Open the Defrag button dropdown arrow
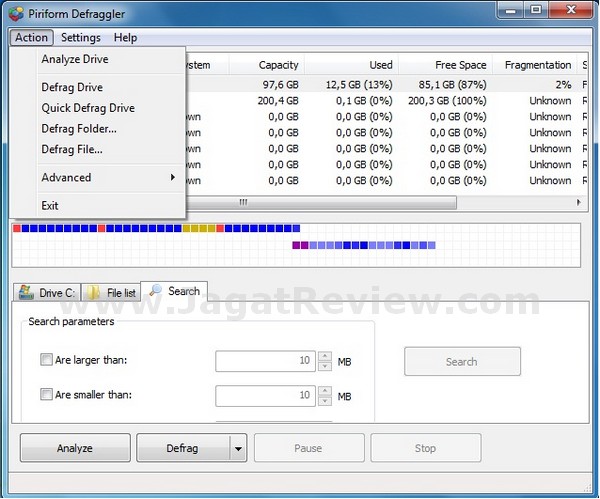Screen dimensions: 600x499 (x=239, y=449)
